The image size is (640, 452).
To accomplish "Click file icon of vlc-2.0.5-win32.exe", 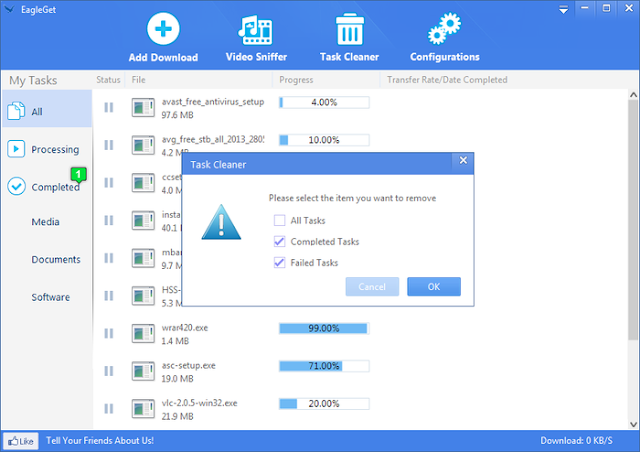I will pyautogui.click(x=143, y=409).
